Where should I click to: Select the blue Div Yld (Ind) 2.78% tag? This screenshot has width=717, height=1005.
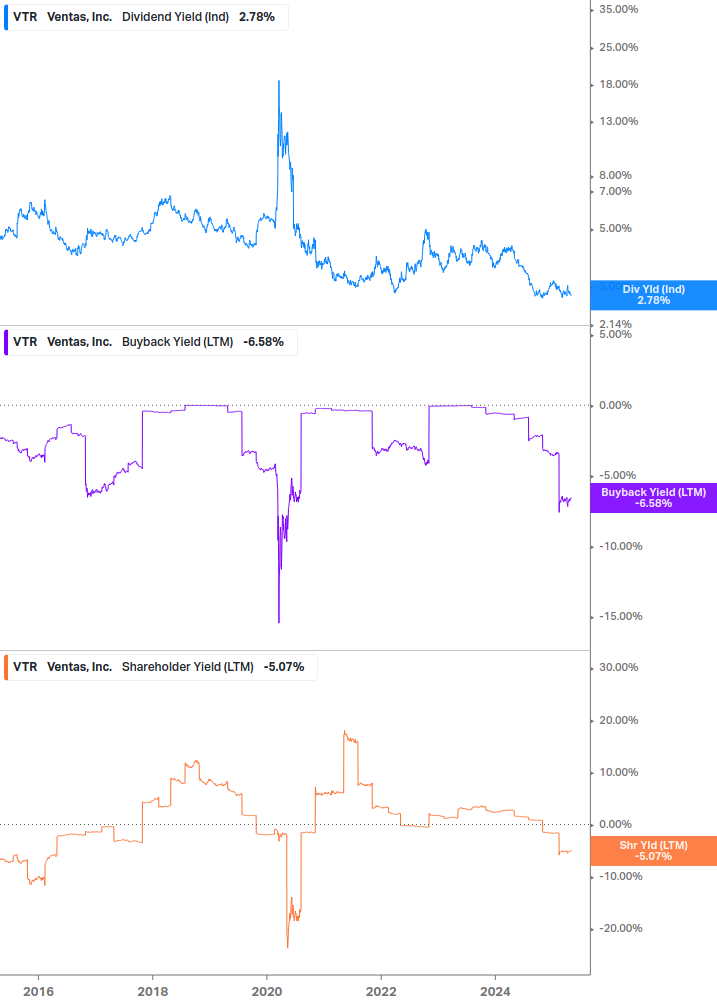point(654,295)
